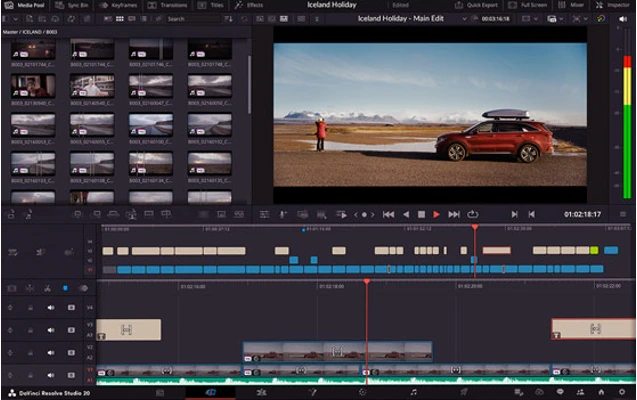Select the Smart Insert edit icon

[x=77, y=214]
